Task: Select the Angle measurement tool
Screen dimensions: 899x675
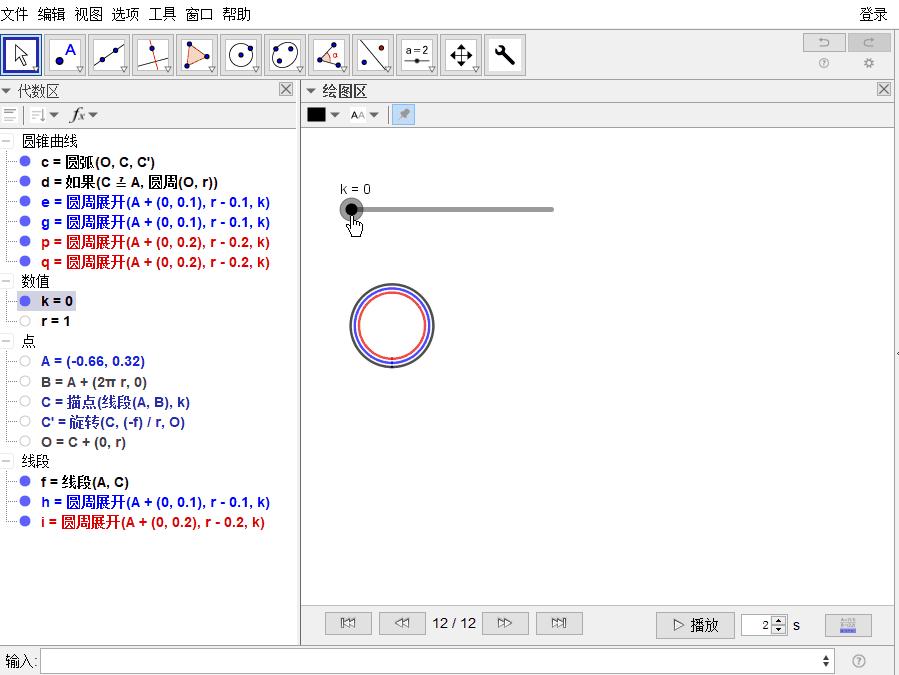Action: click(x=329, y=55)
